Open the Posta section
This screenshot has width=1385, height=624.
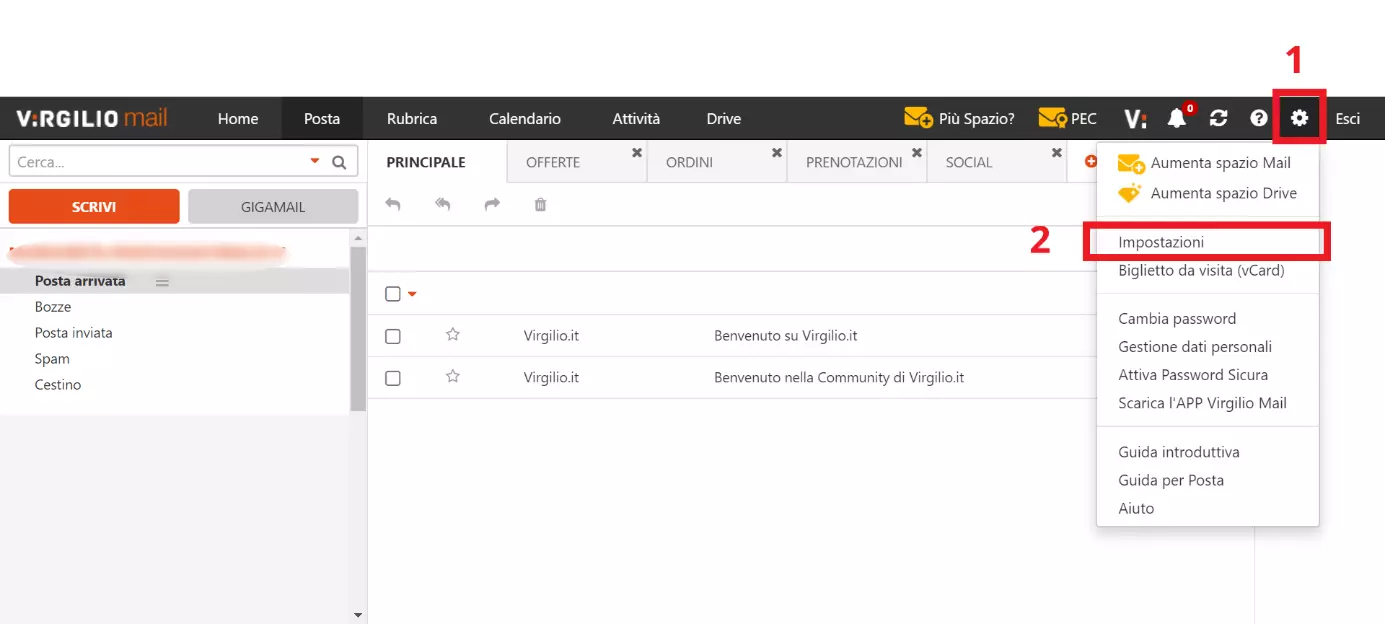[x=322, y=118]
